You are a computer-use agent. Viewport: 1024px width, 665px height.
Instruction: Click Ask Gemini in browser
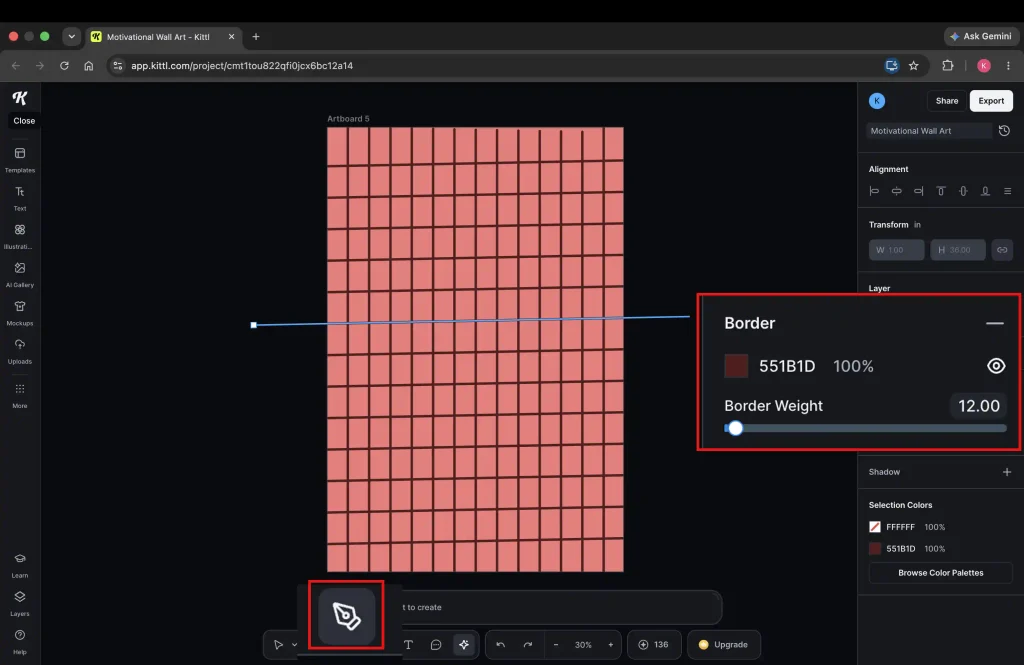[x=981, y=37]
